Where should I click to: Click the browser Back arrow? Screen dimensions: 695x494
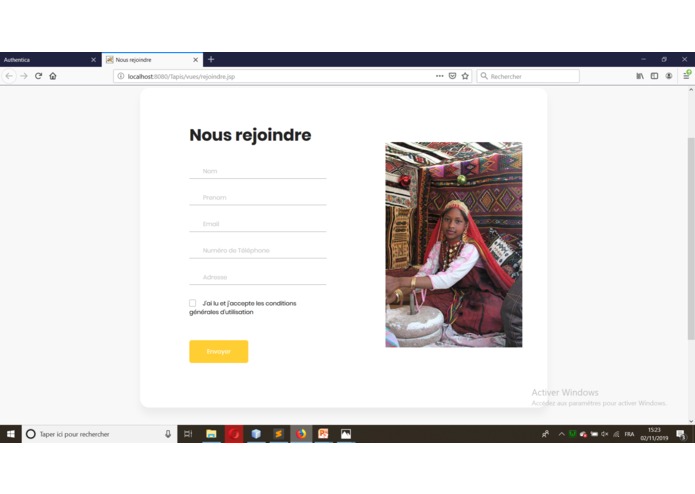coord(9,76)
